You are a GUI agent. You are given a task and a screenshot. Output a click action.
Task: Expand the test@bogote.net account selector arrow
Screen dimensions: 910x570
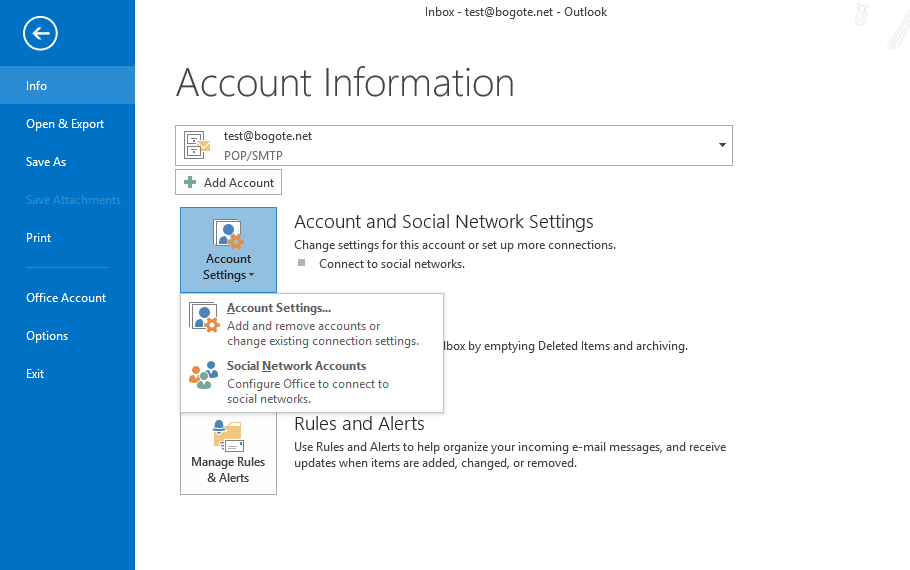coord(722,146)
